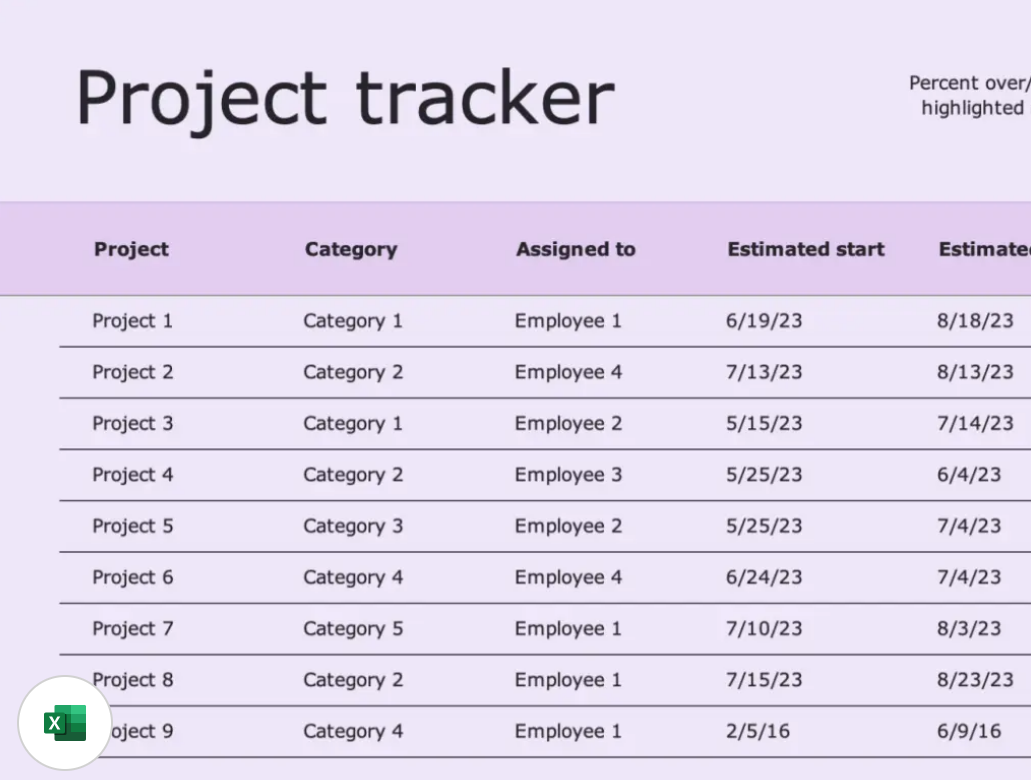Screen dimensions: 1031x780
Task: Click the Excel icon badge
Action: point(65,723)
